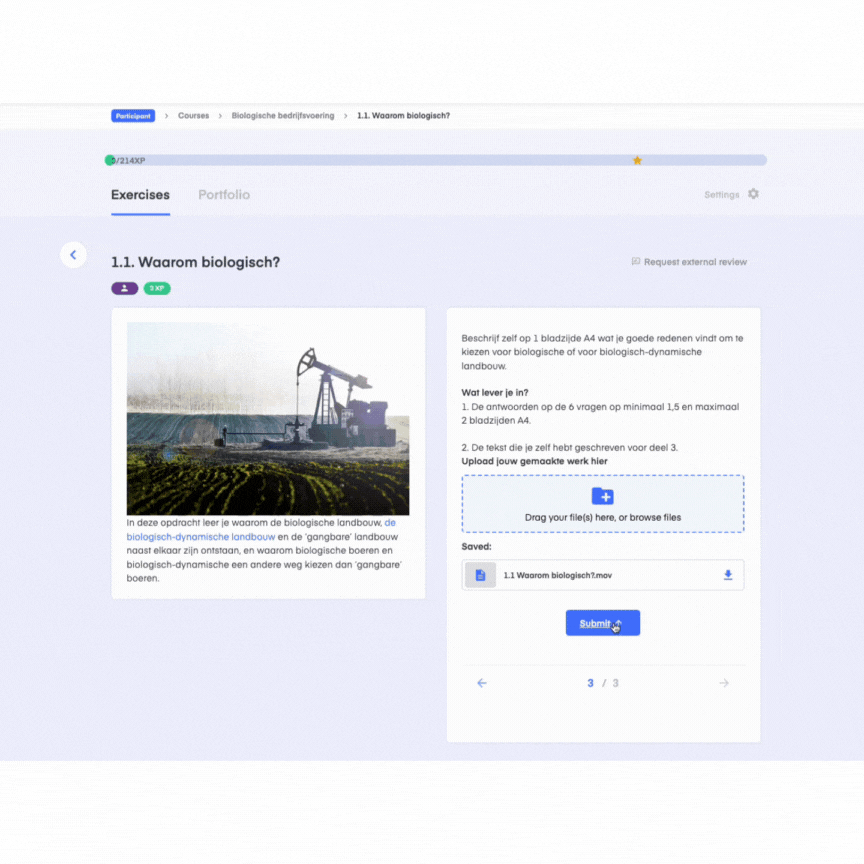
Task: Click the Participant breadcrumb badge
Action: tap(133, 116)
